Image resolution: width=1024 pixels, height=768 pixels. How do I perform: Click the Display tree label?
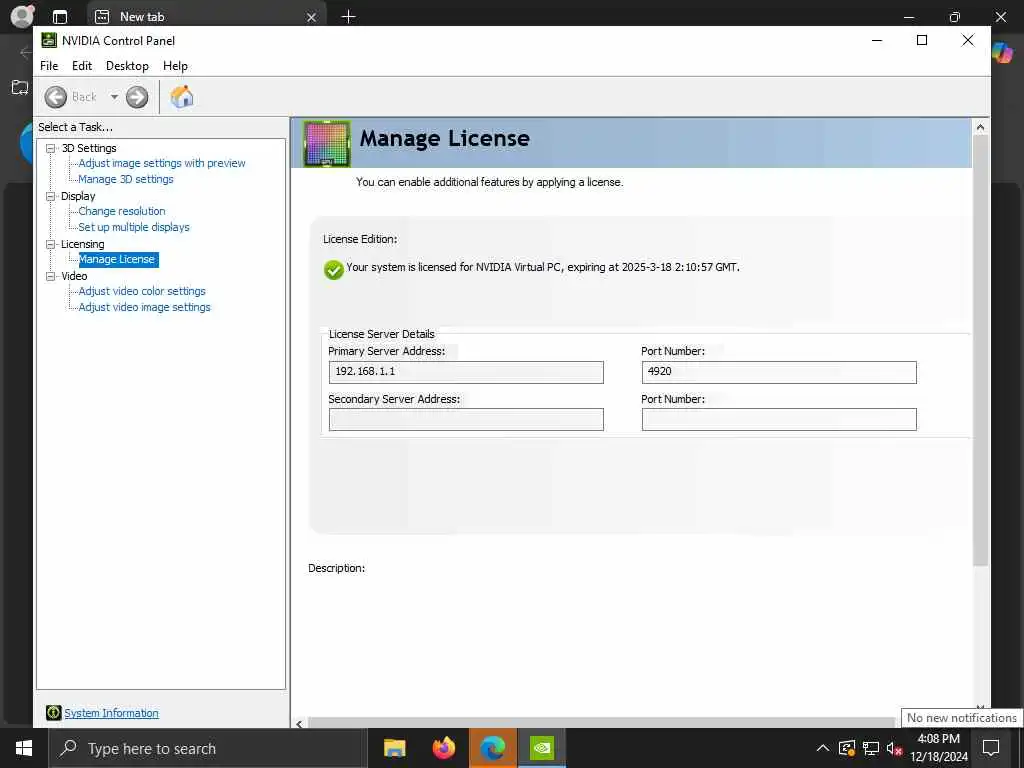78,196
